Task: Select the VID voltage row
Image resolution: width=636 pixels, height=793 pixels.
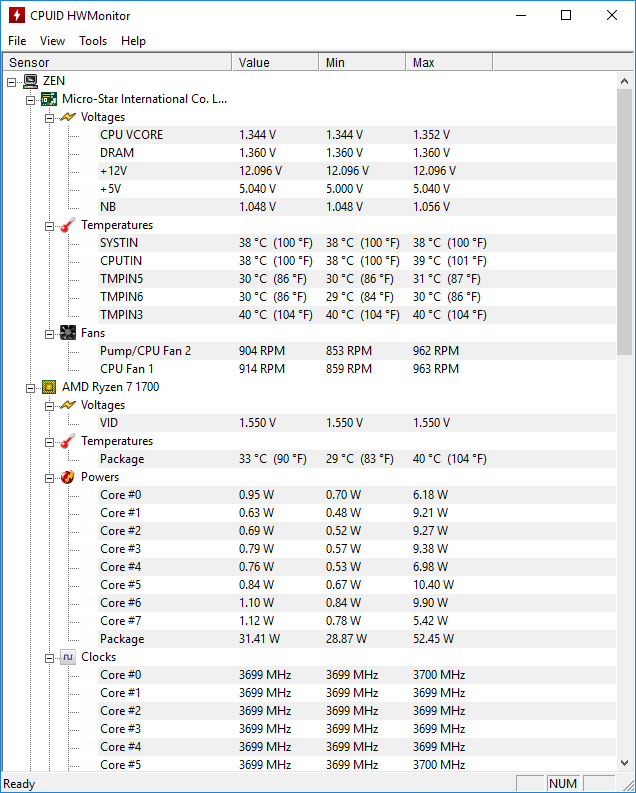Action: [x=356, y=423]
